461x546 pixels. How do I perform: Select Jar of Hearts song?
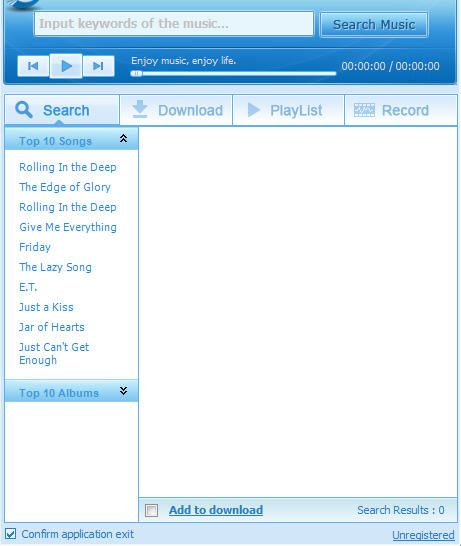[52, 327]
